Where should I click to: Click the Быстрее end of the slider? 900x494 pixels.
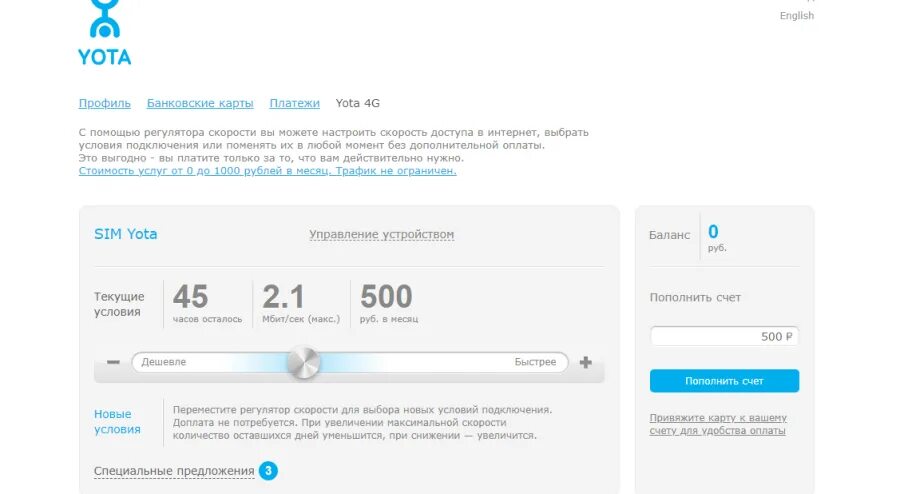click(x=535, y=362)
